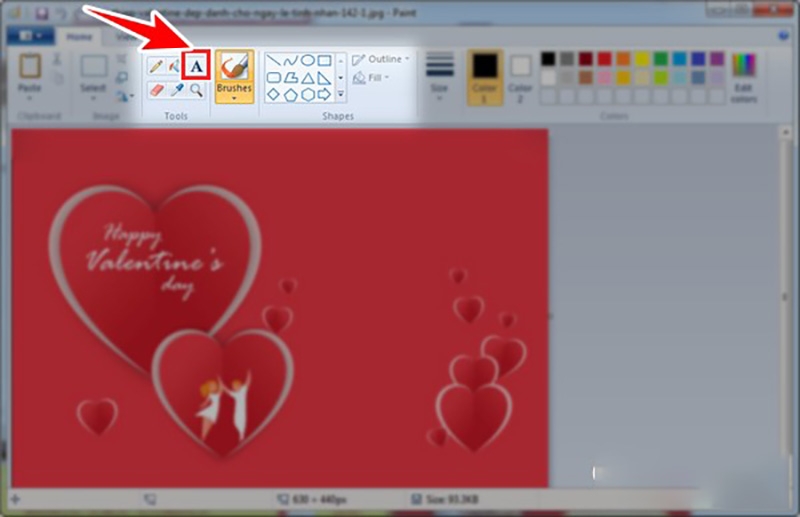Choose the dark red color swatch

(x=586, y=59)
